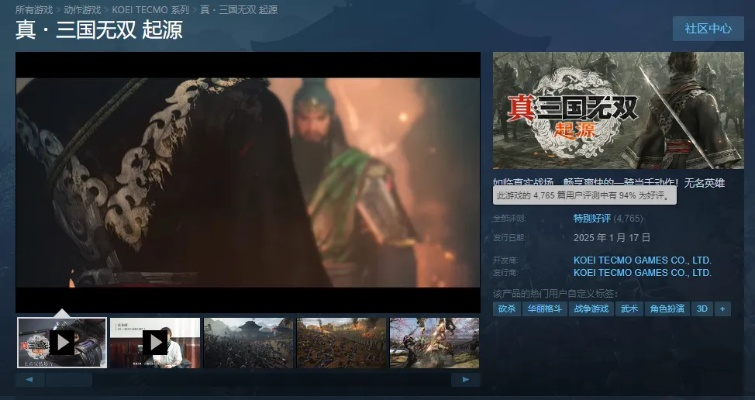The width and height of the screenshot is (755, 400).
Task: Select the 砍杀 tag
Action: (507, 309)
